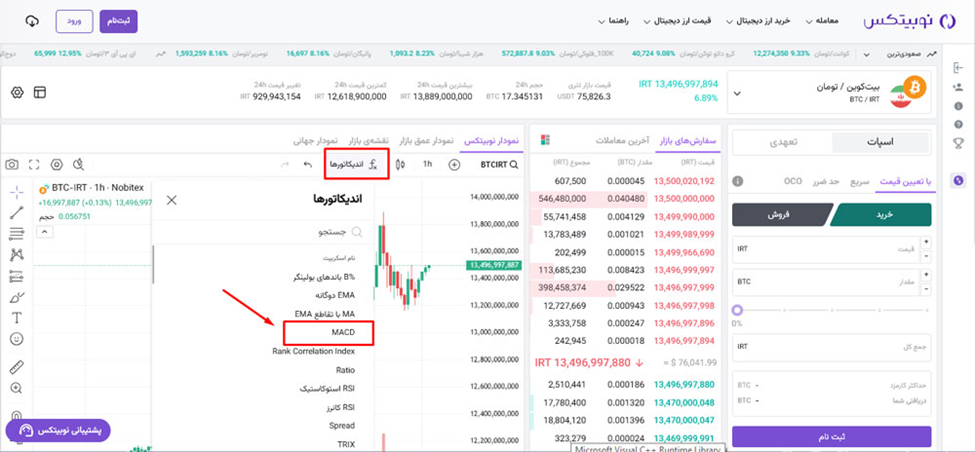
Task: Click the add user icon in right sidebar
Action: point(958,87)
